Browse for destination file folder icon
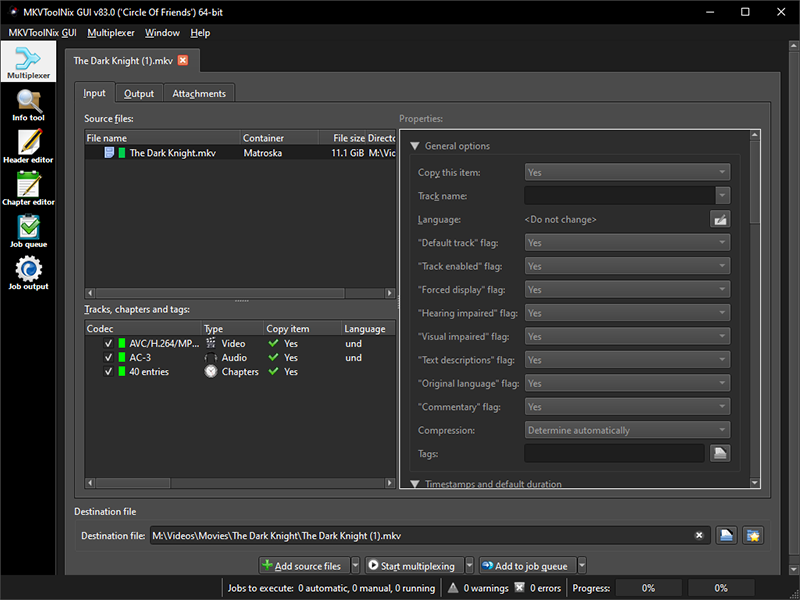Screen dimensions: 800x600 [728, 536]
